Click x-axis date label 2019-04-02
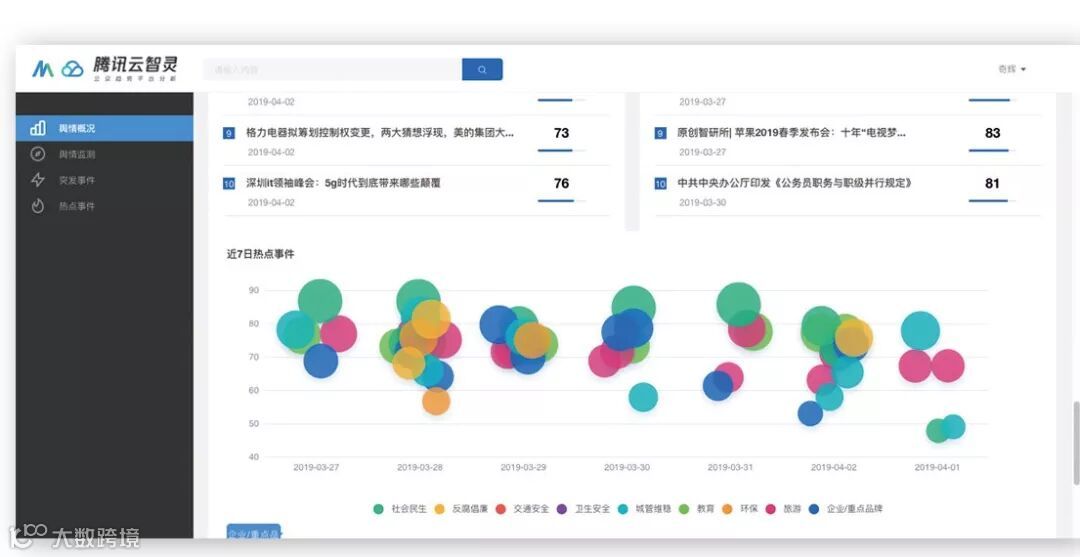 (833, 467)
